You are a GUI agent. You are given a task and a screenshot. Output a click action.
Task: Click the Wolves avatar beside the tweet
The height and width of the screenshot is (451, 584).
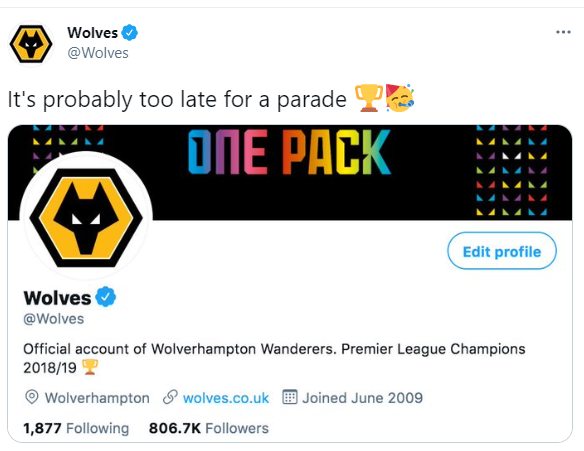click(x=31, y=44)
